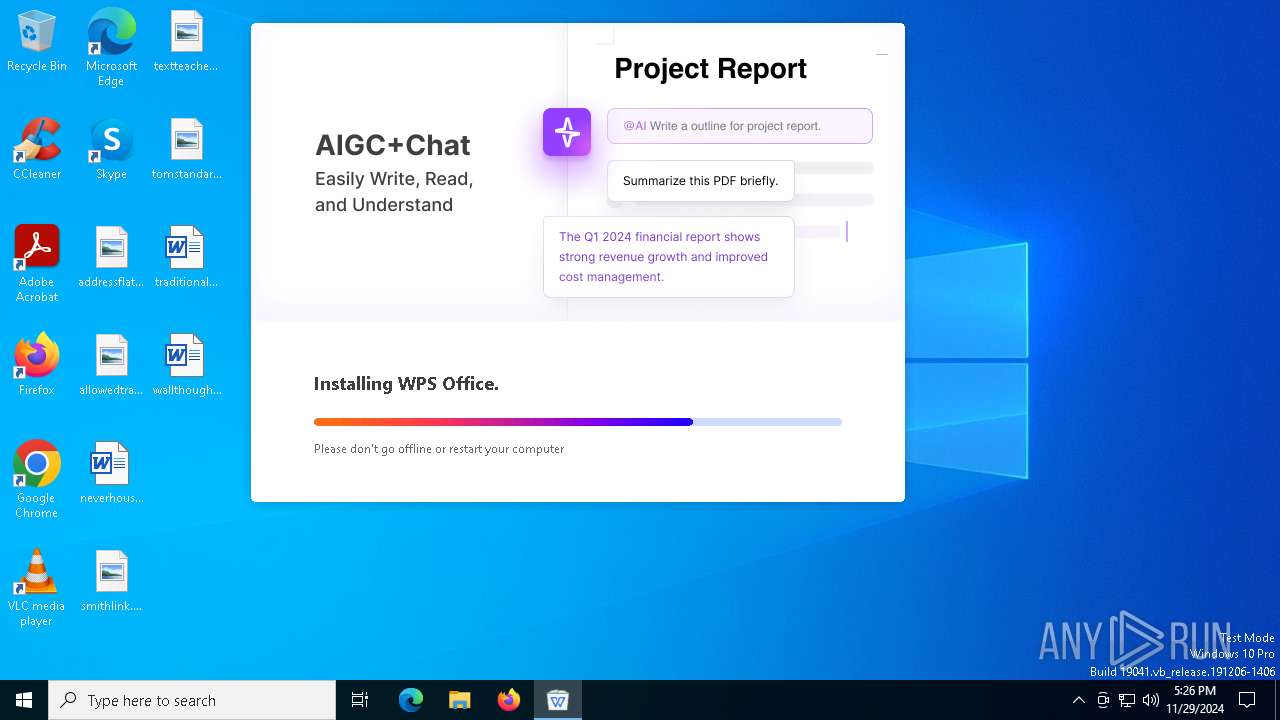
Task: Select the WPS installer taskbar button
Action: (x=558, y=700)
